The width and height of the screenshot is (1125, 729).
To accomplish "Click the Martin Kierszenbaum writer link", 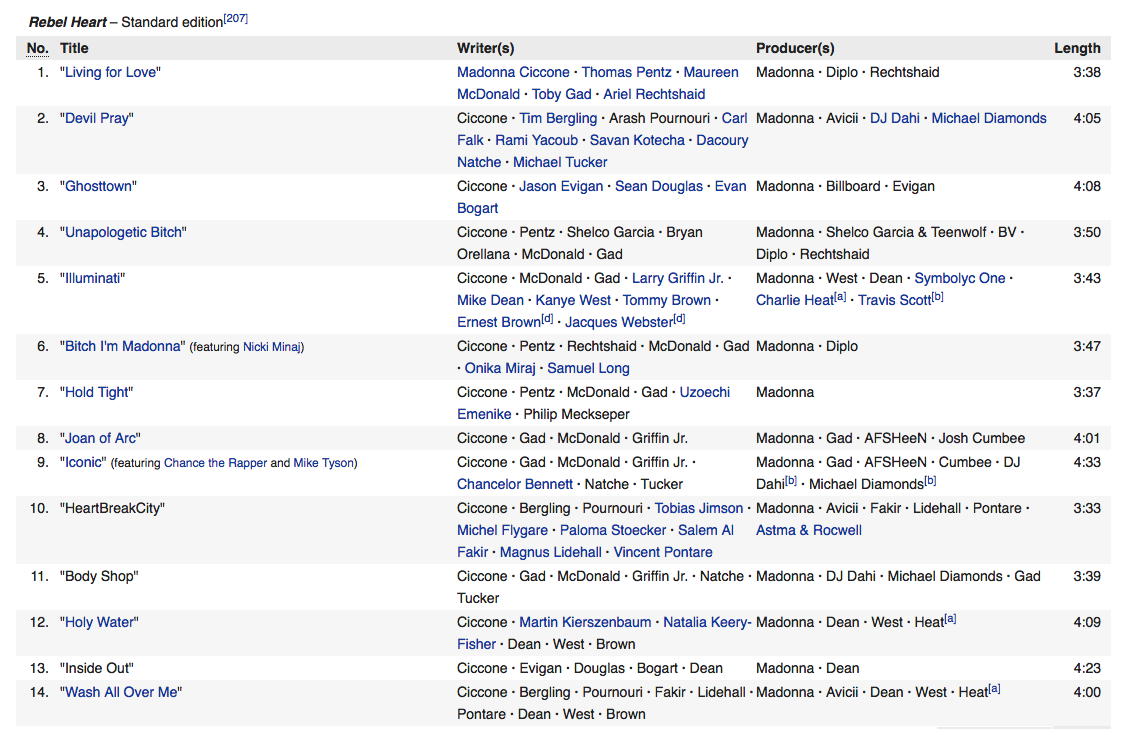I will click(x=585, y=622).
